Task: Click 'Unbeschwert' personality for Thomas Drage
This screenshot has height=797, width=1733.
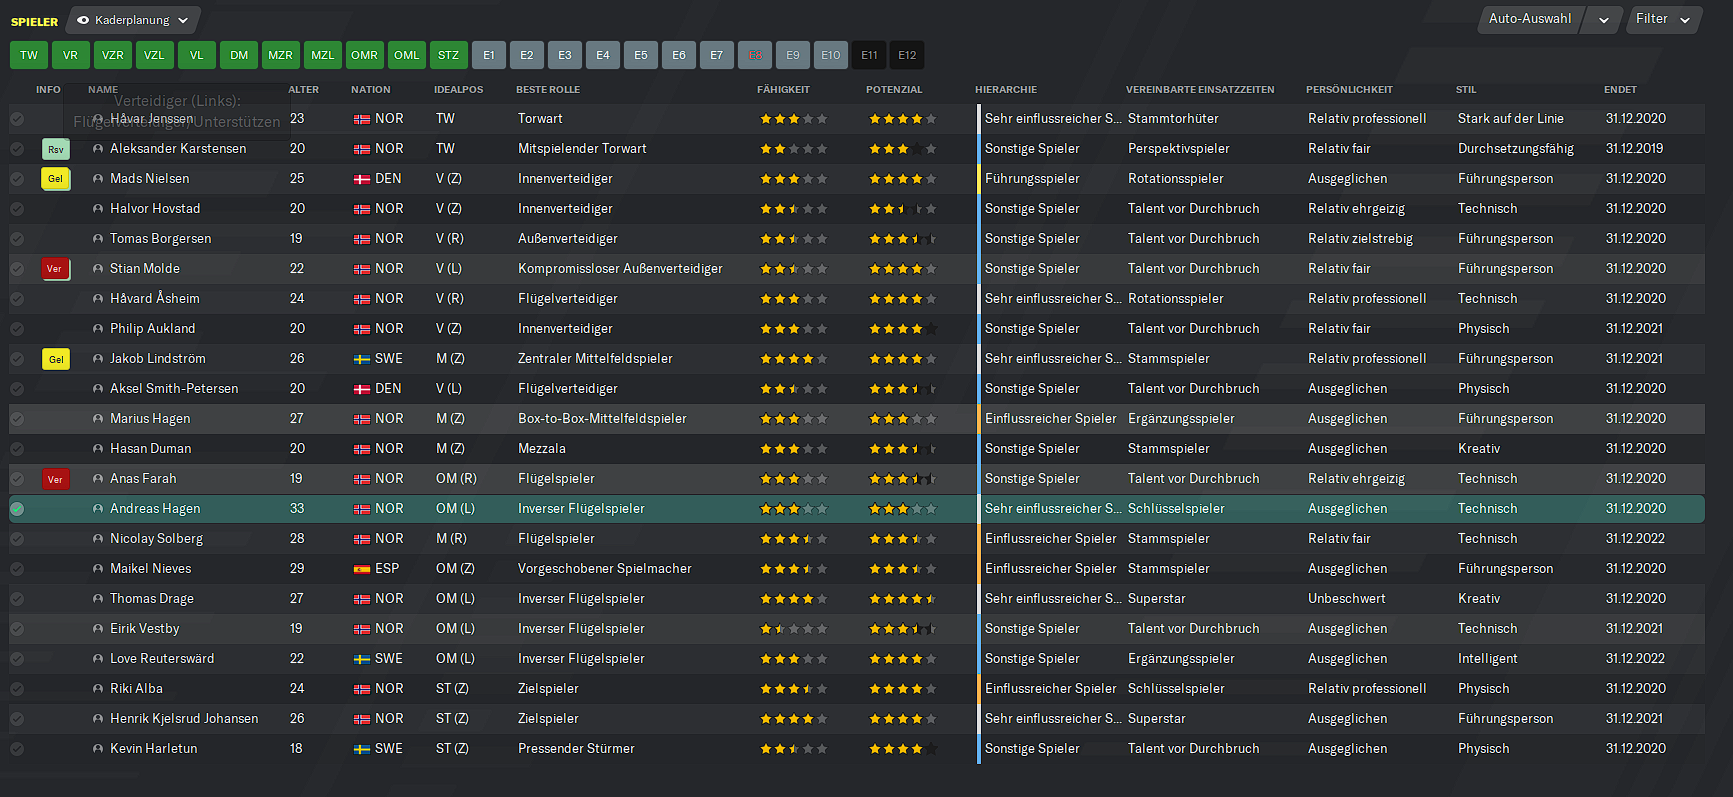Action: (1347, 599)
